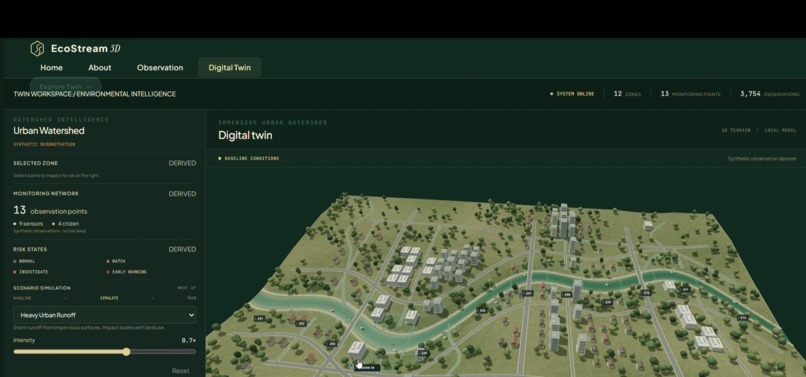Click the Baseline Conditions status label

pos(249,158)
